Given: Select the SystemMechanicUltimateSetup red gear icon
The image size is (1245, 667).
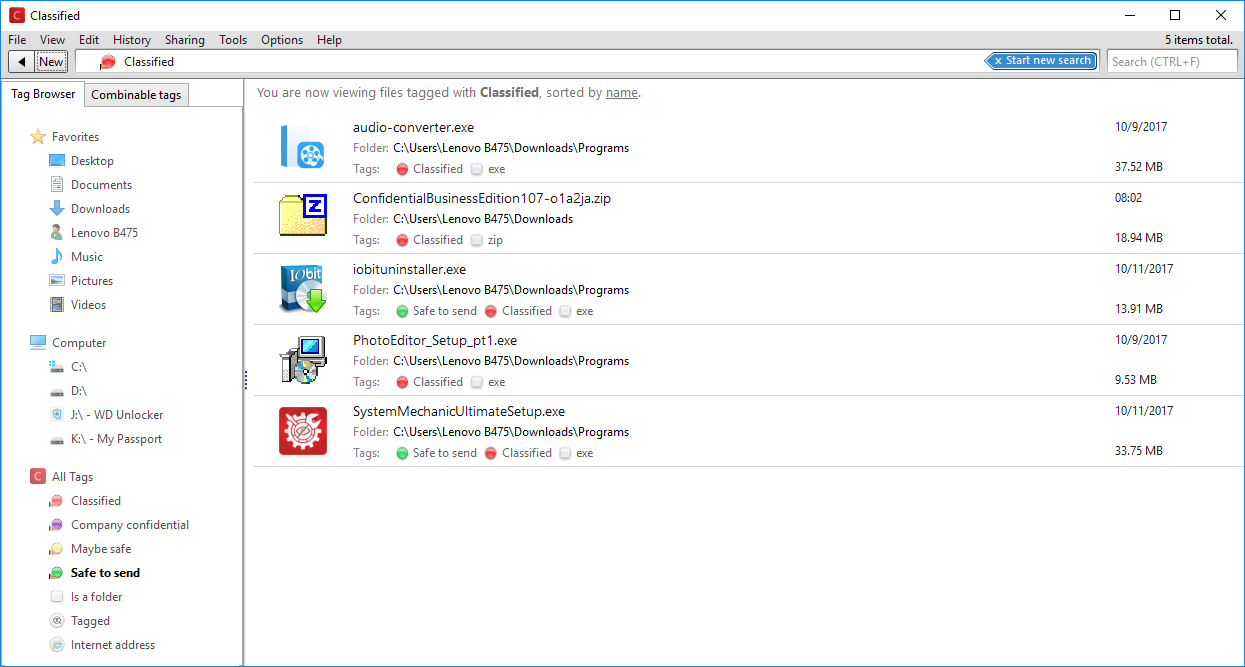Looking at the screenshot, I should point(303,431).
